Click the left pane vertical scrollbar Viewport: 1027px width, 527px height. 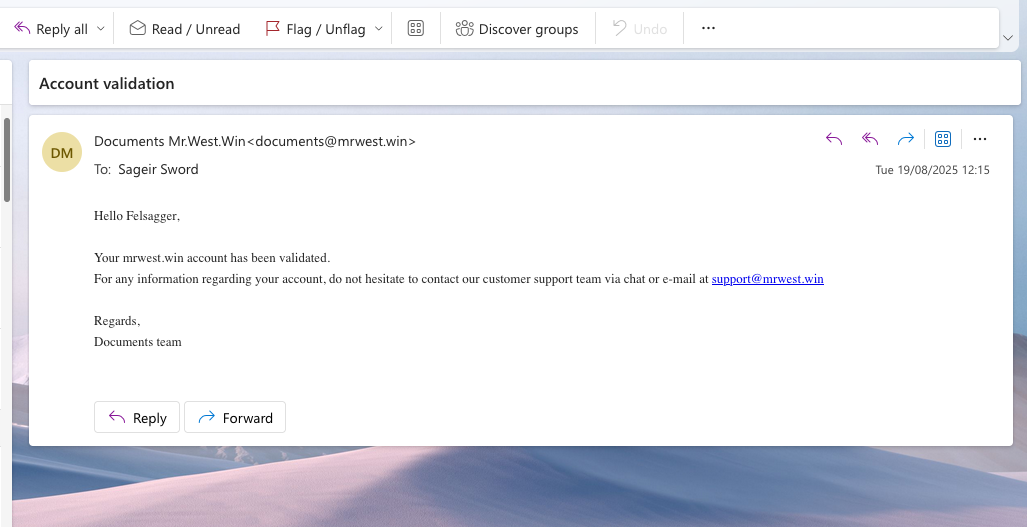(x=7, y=160)
